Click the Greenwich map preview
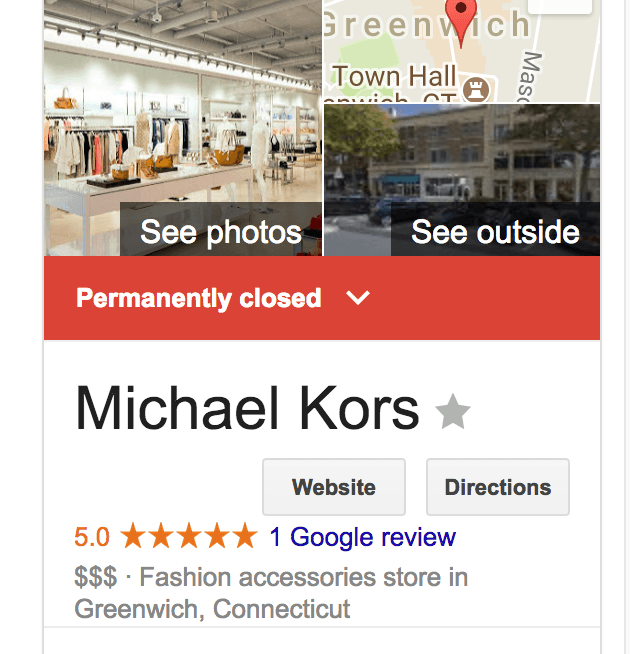The height and width of the screenshot is (654, 630). click(462, 51)
